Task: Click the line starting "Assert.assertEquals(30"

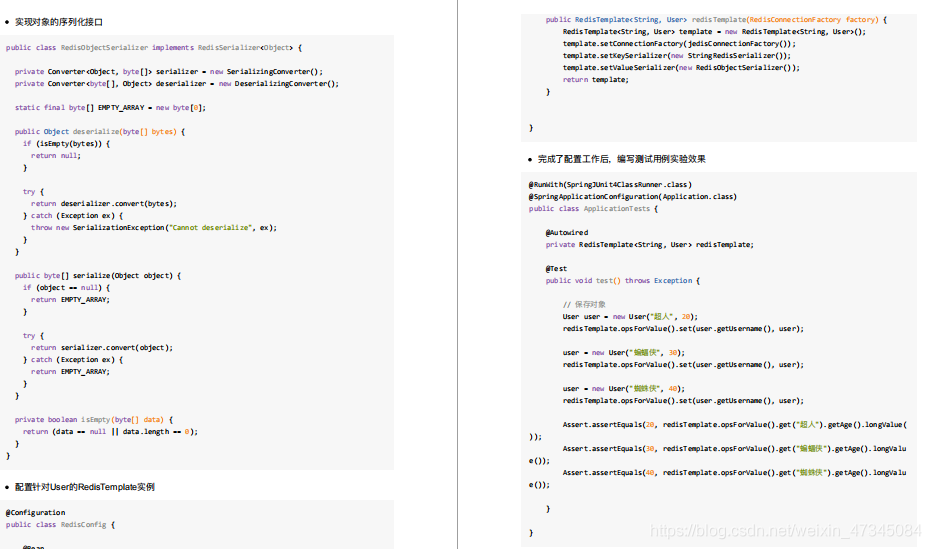Action: 735,449
